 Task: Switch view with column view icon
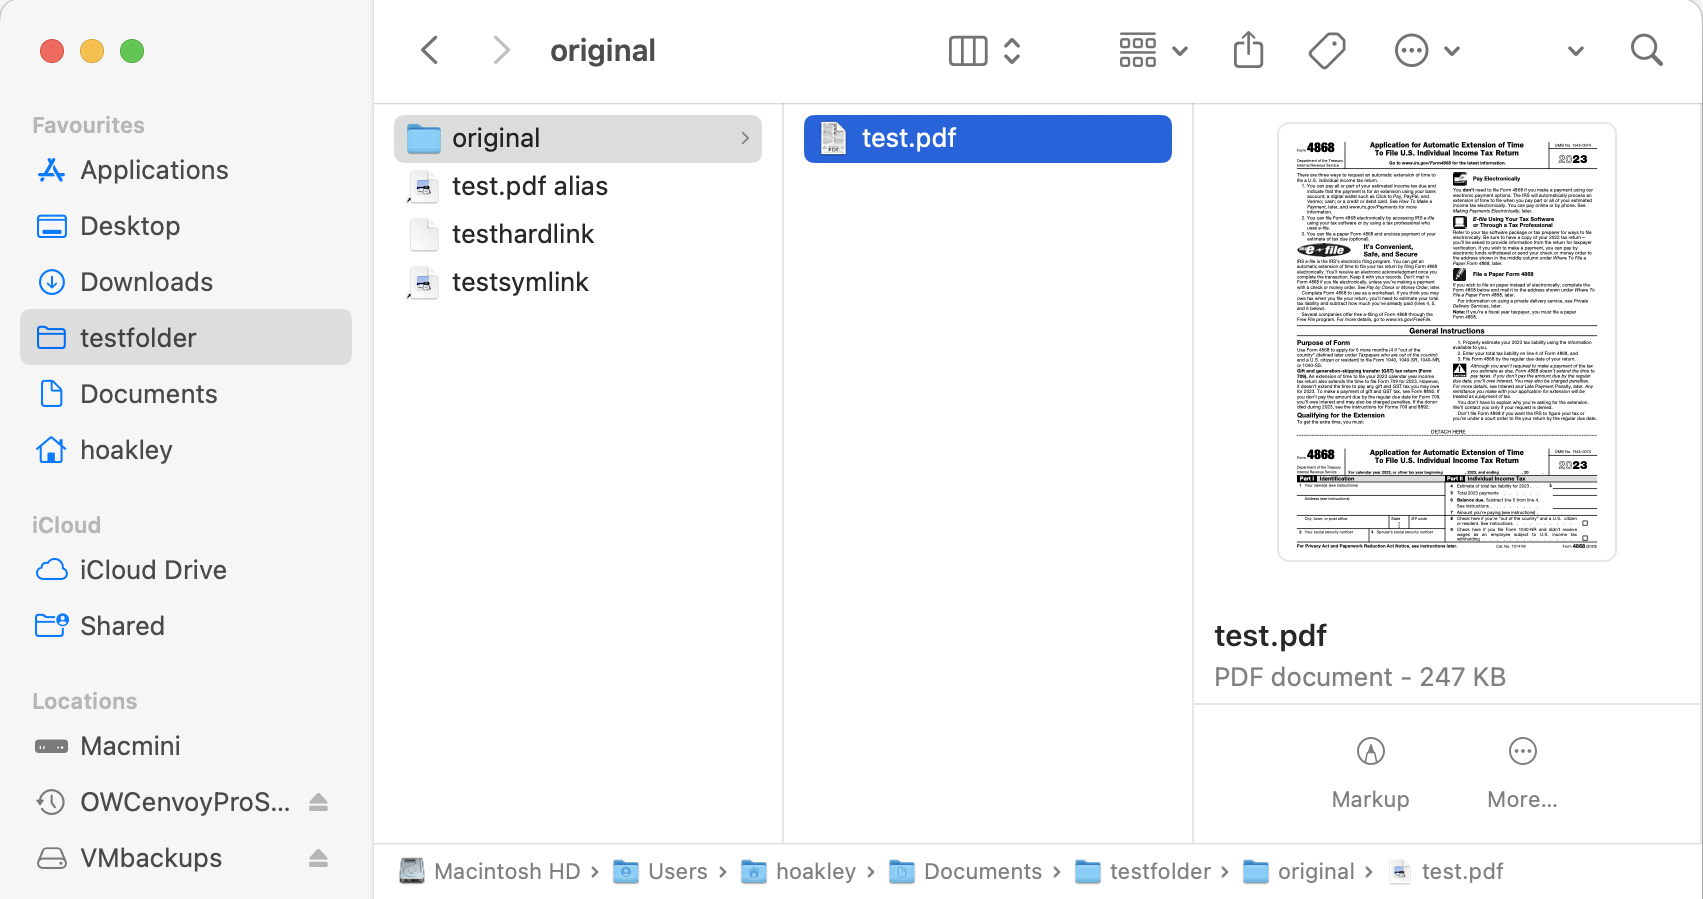(968, 50)
